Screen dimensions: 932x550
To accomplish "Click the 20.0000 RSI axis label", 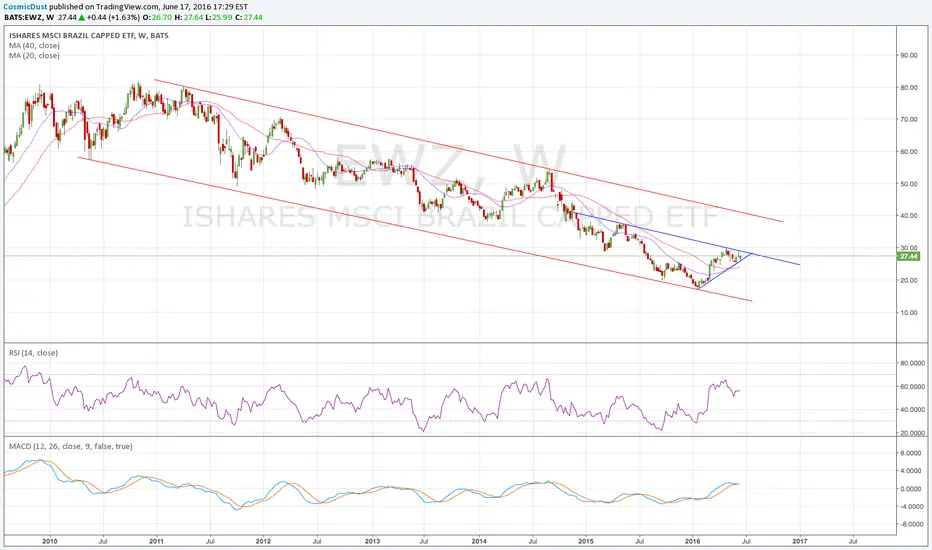I will click(x=912, y=433).
